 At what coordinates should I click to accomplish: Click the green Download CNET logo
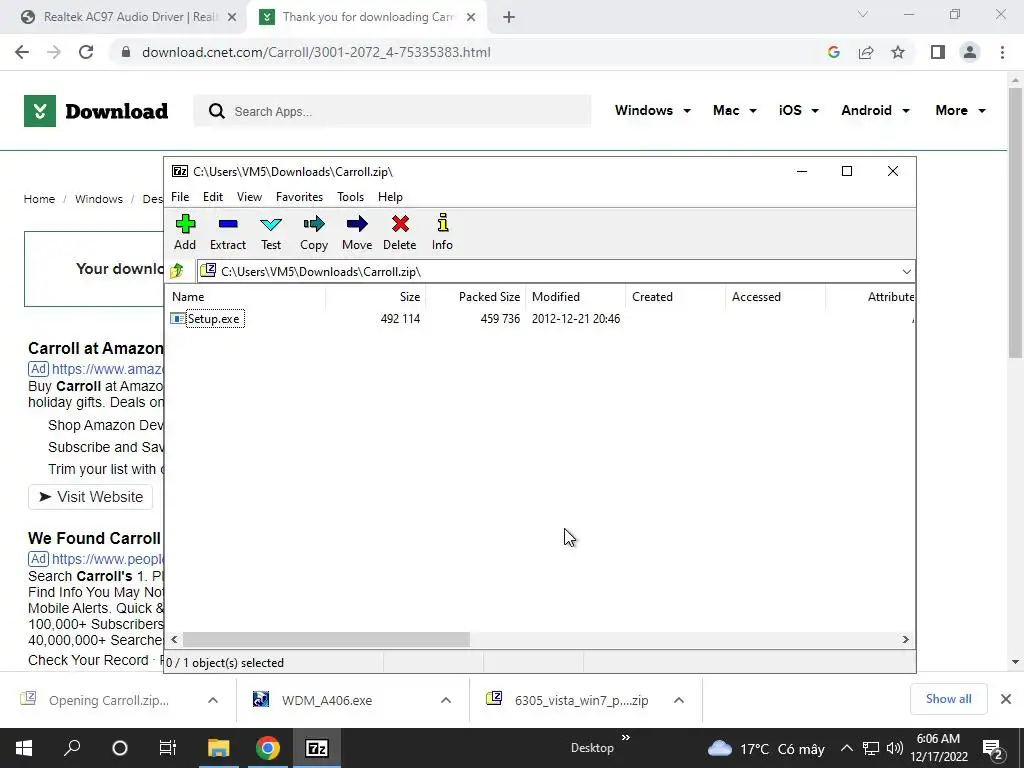(96, 111)
